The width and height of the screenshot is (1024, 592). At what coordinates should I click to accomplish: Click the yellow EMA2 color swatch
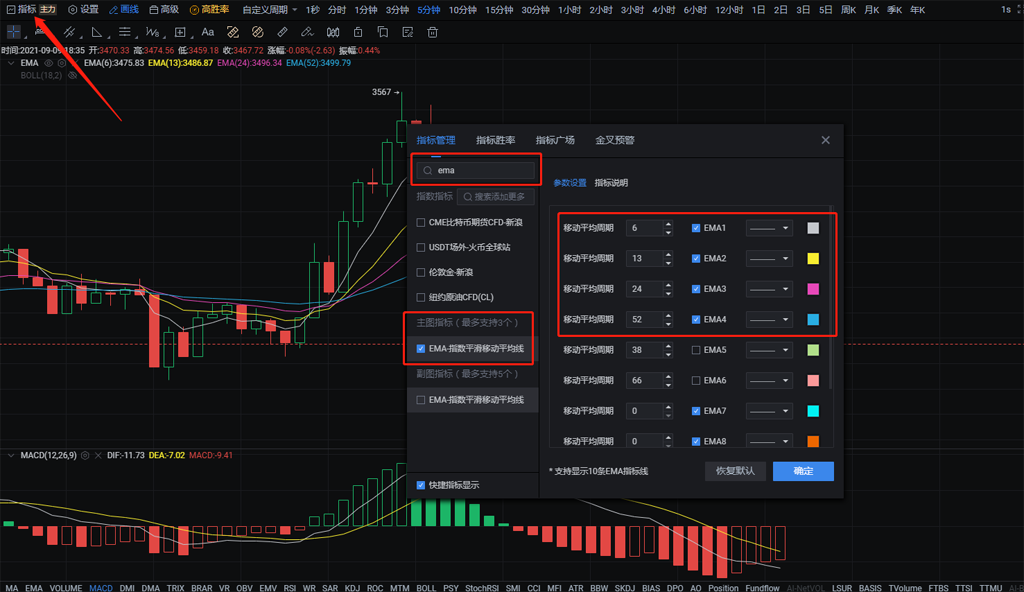click(x=813, y=259)
